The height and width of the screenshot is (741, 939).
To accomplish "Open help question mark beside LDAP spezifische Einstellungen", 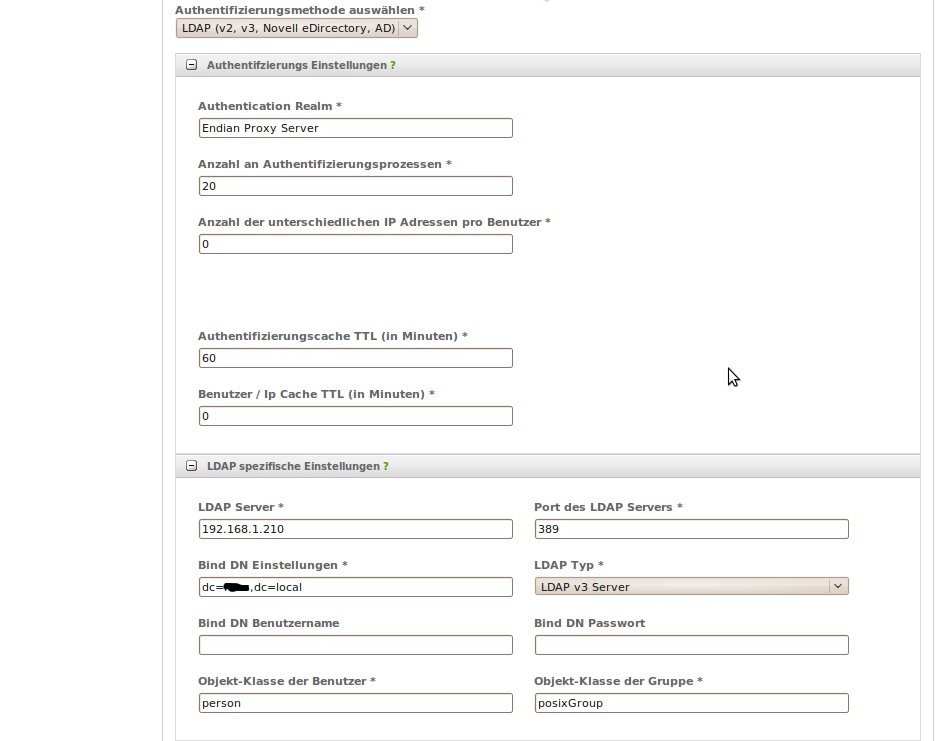I will tap(386, 466).
